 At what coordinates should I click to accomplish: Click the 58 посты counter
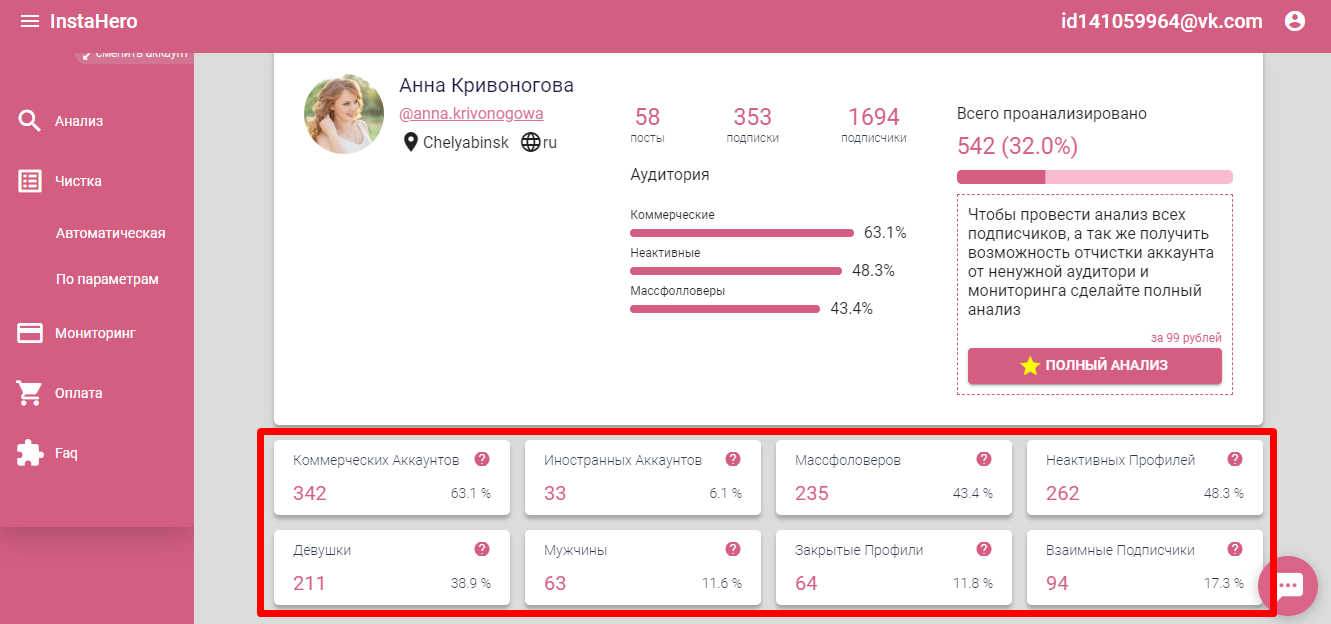tap(648, 125)
